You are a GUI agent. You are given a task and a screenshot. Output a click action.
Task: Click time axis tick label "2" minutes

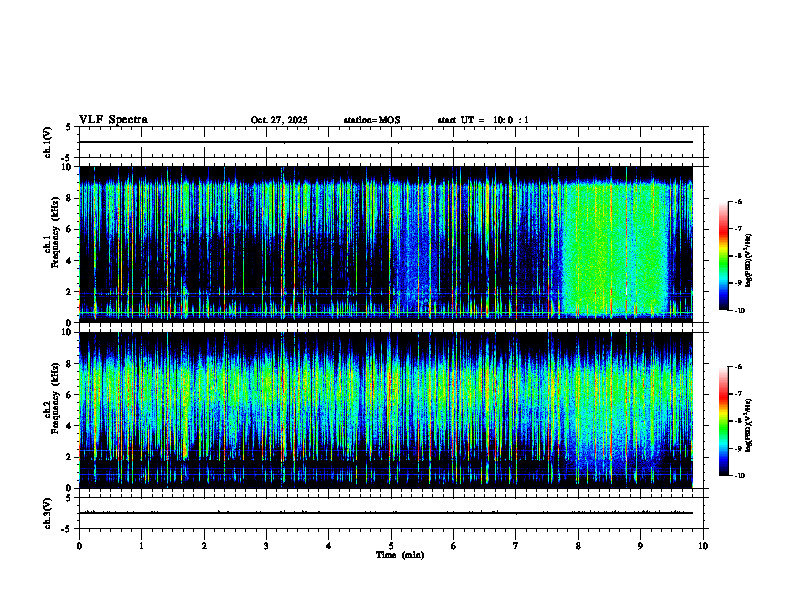point(204,546)
